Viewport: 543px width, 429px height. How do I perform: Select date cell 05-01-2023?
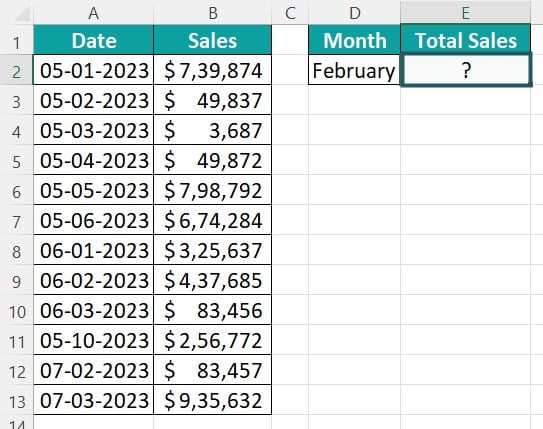point(94,70)
